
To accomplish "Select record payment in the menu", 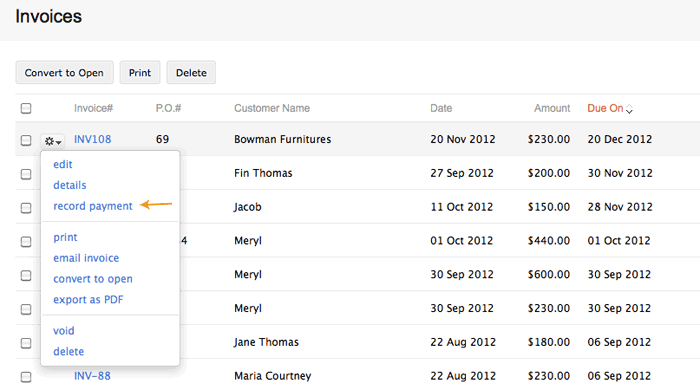I will pos(93,206).
